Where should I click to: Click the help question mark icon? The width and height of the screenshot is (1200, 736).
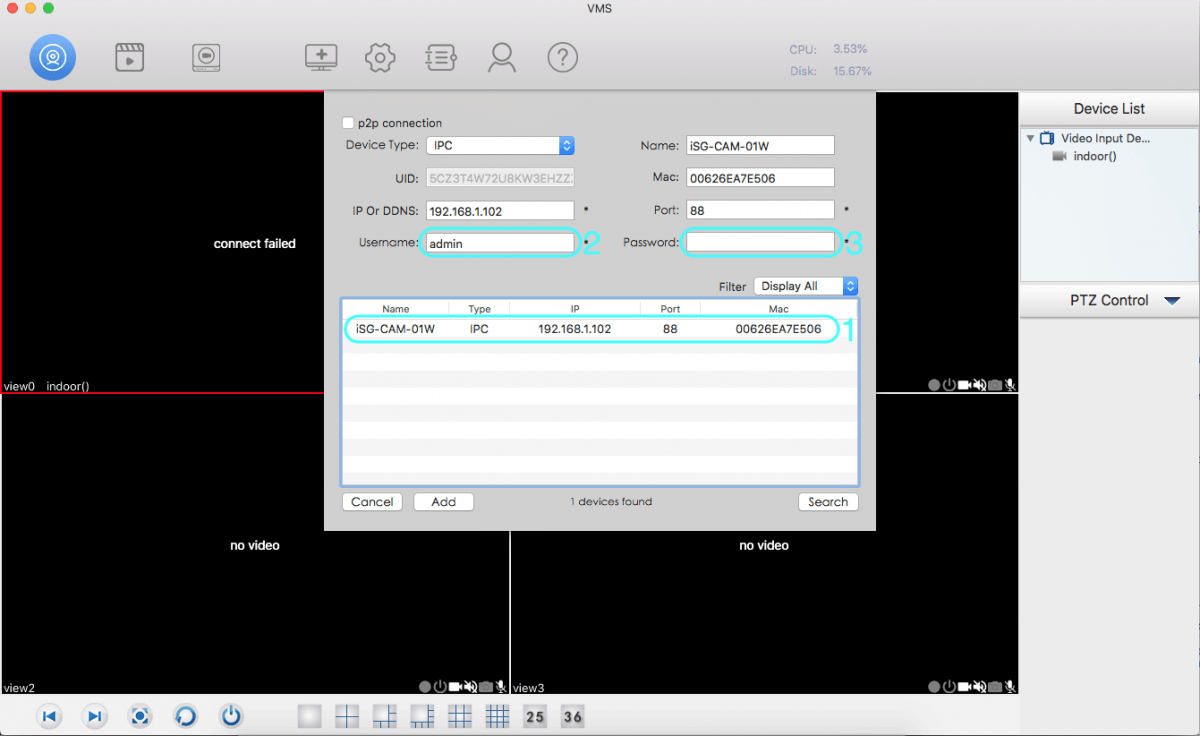pos(563,58)
